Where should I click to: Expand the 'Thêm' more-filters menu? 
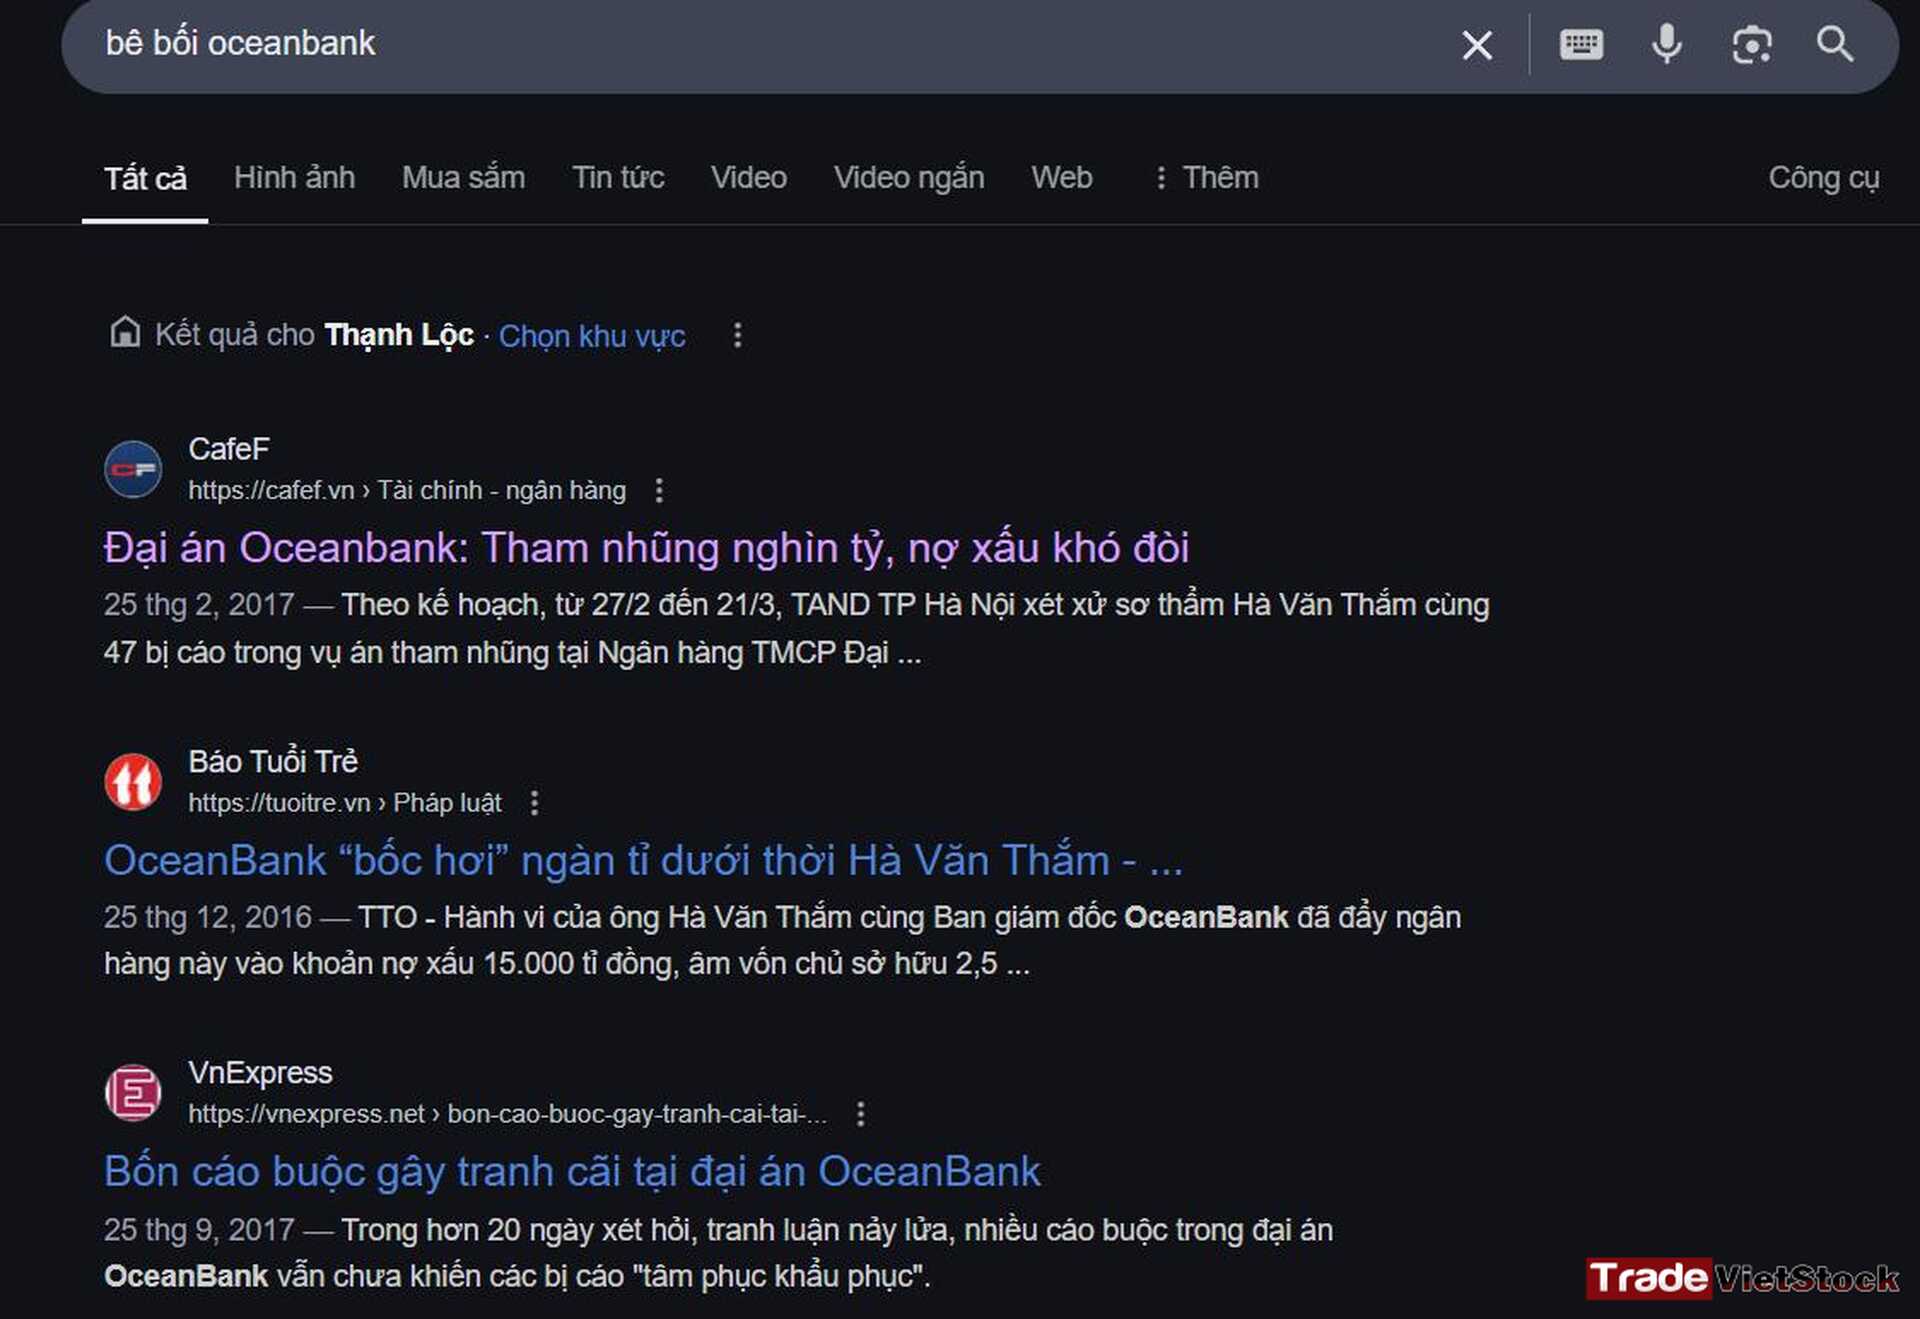(1206, 178)
